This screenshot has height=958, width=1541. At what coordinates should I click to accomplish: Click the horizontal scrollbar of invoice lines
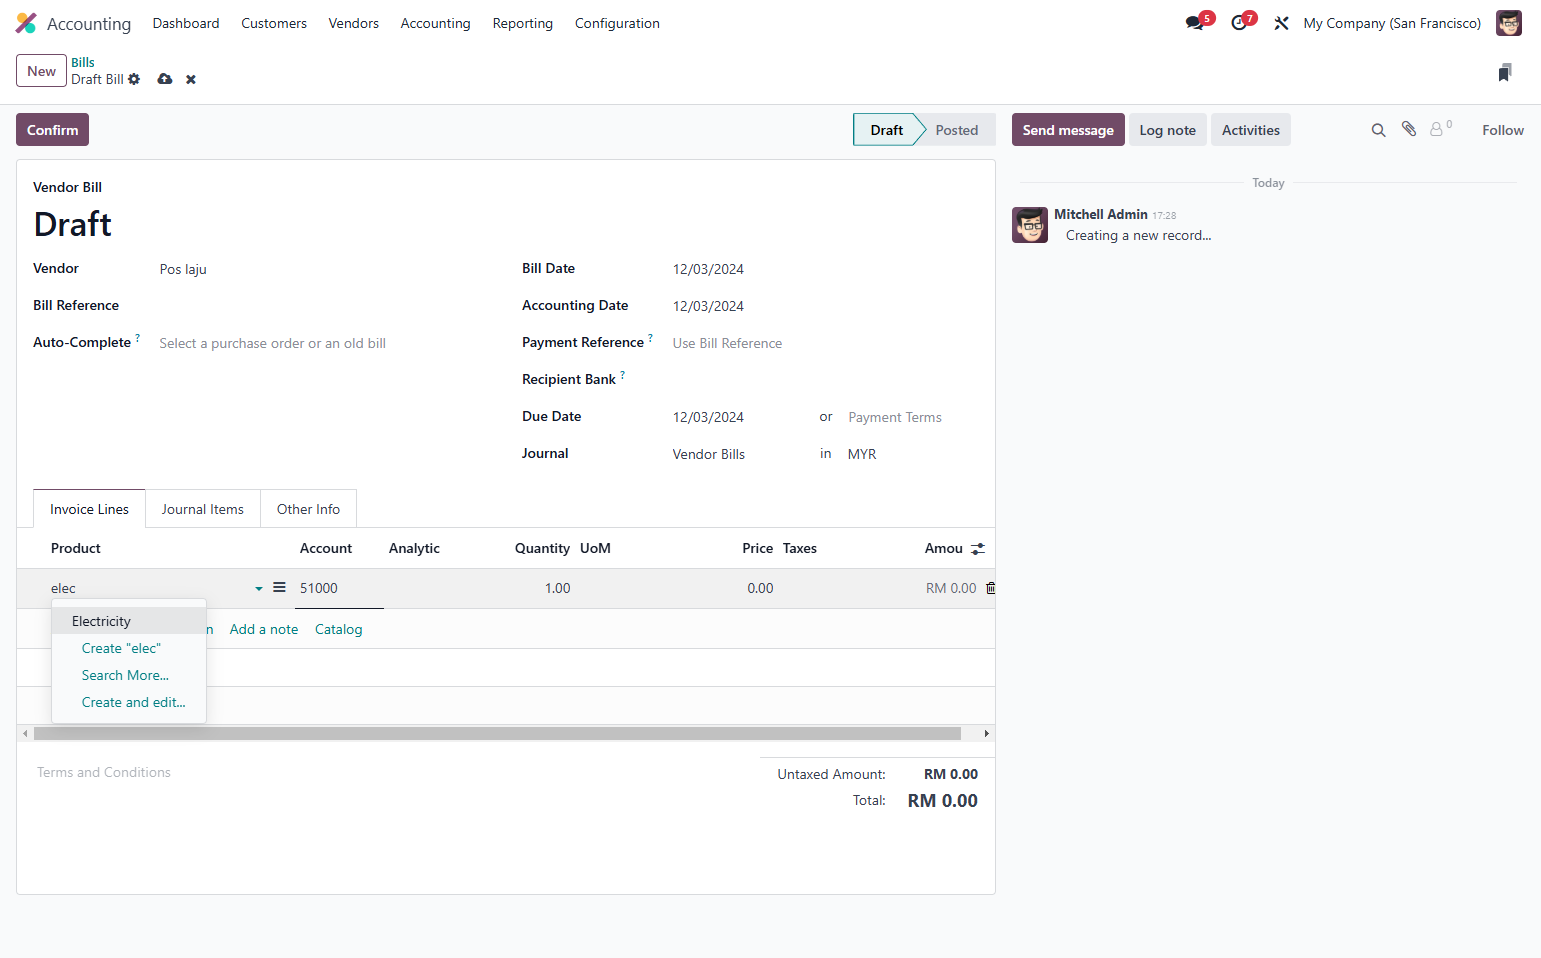pos(497,734)
